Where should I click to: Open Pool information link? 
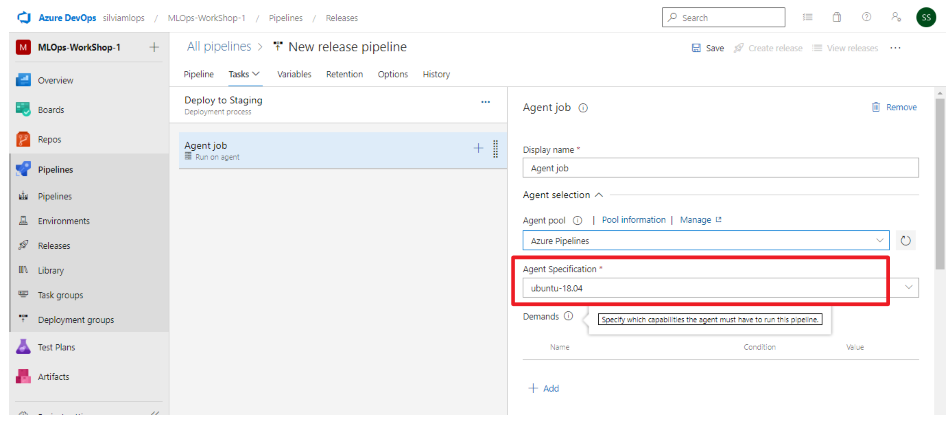633,220
